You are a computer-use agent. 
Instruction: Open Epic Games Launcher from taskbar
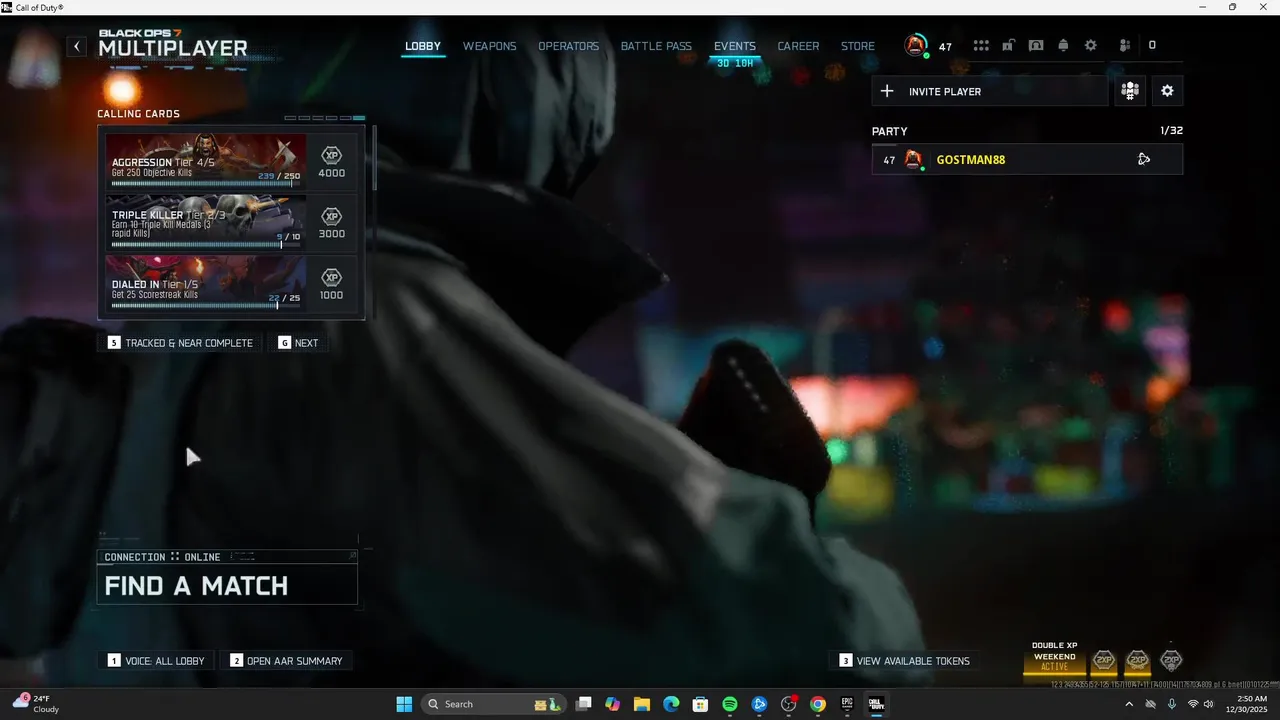[x=847, y=704]
